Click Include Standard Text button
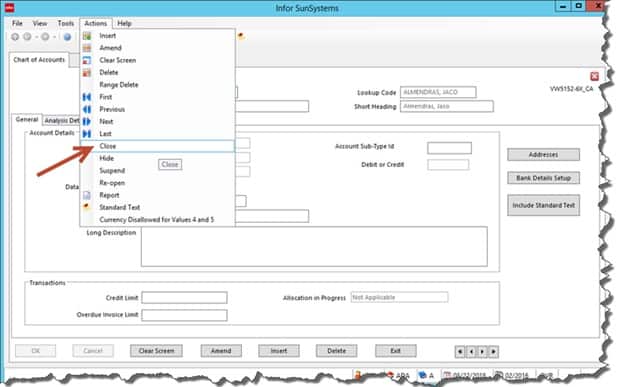 (x=543, y=205)
